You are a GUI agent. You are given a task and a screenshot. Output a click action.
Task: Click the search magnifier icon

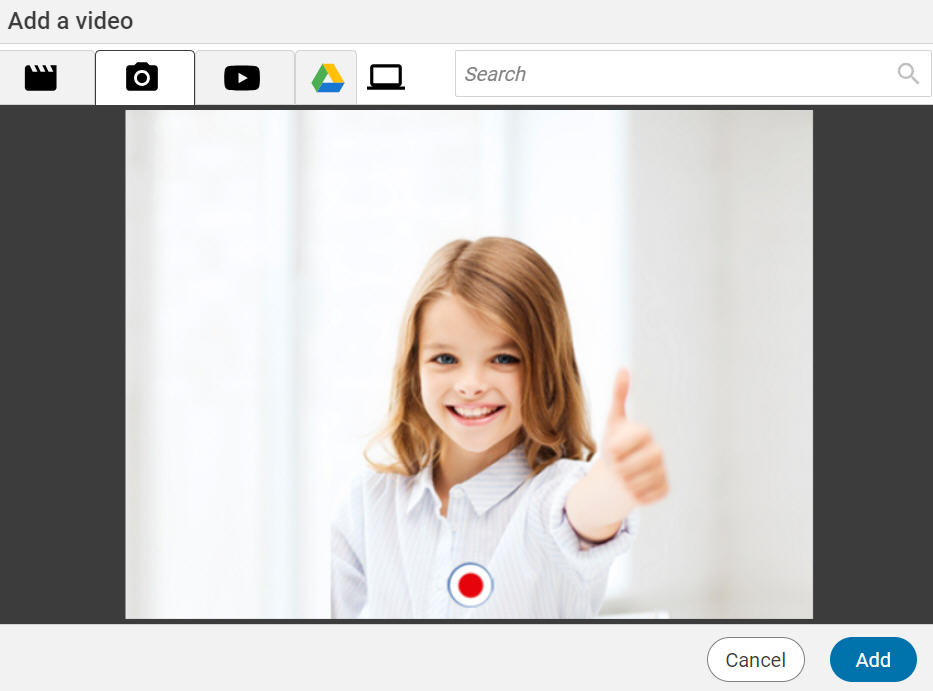(x=907, y=73)
